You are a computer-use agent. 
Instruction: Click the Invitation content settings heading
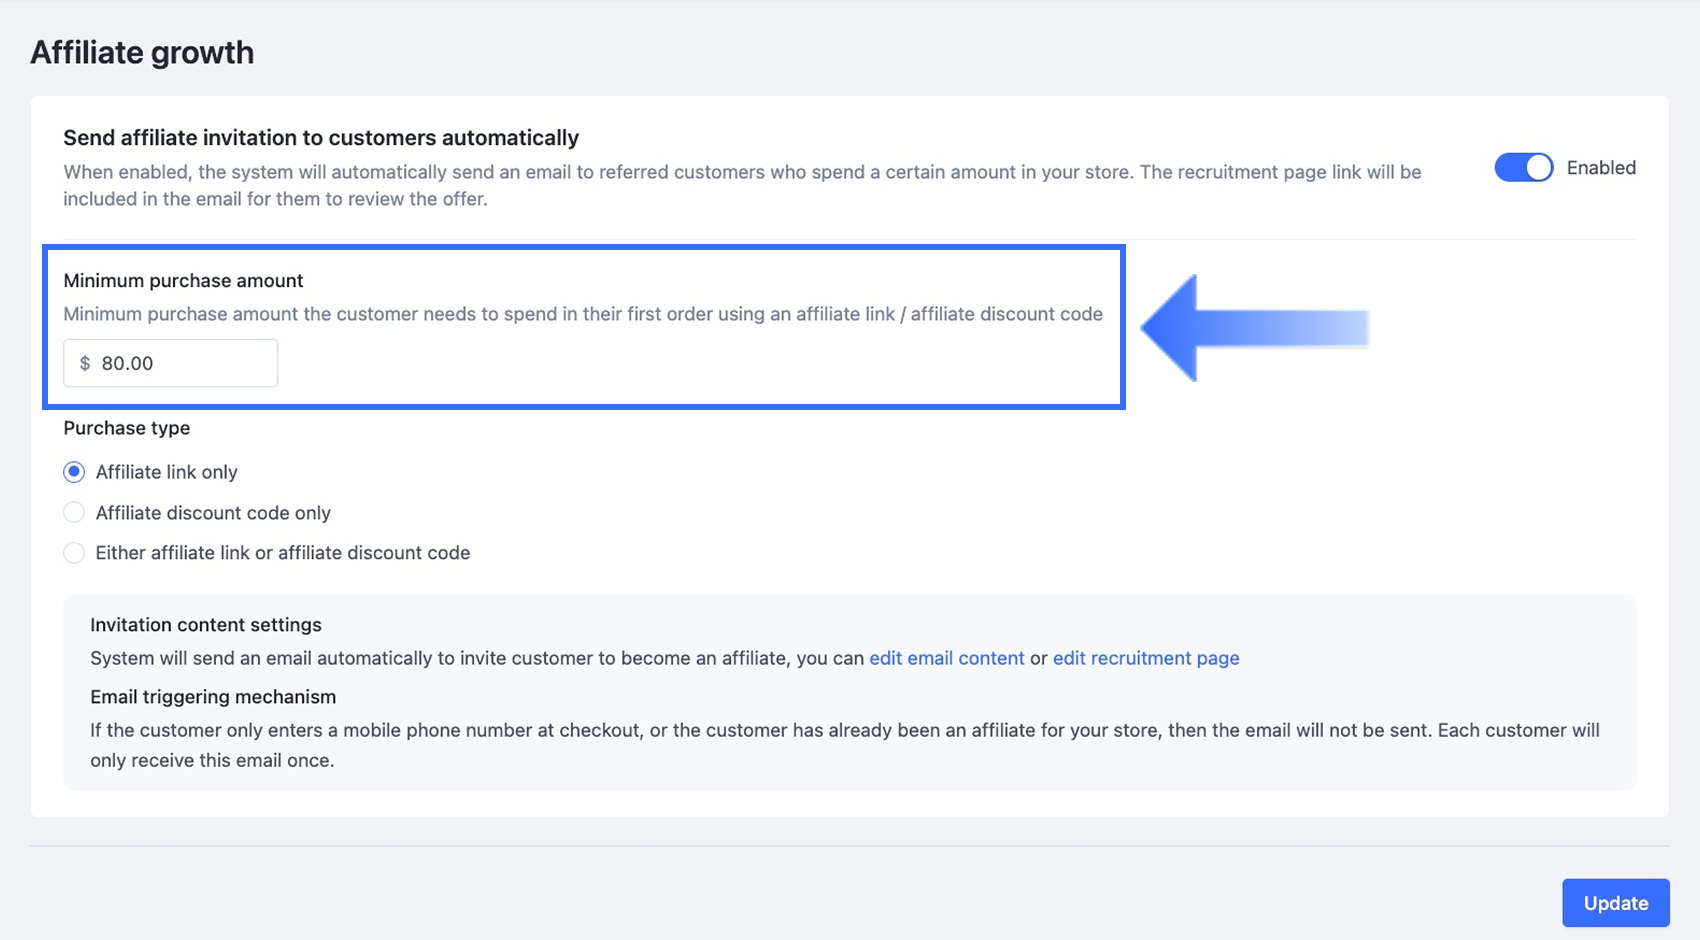pos(206,625)
